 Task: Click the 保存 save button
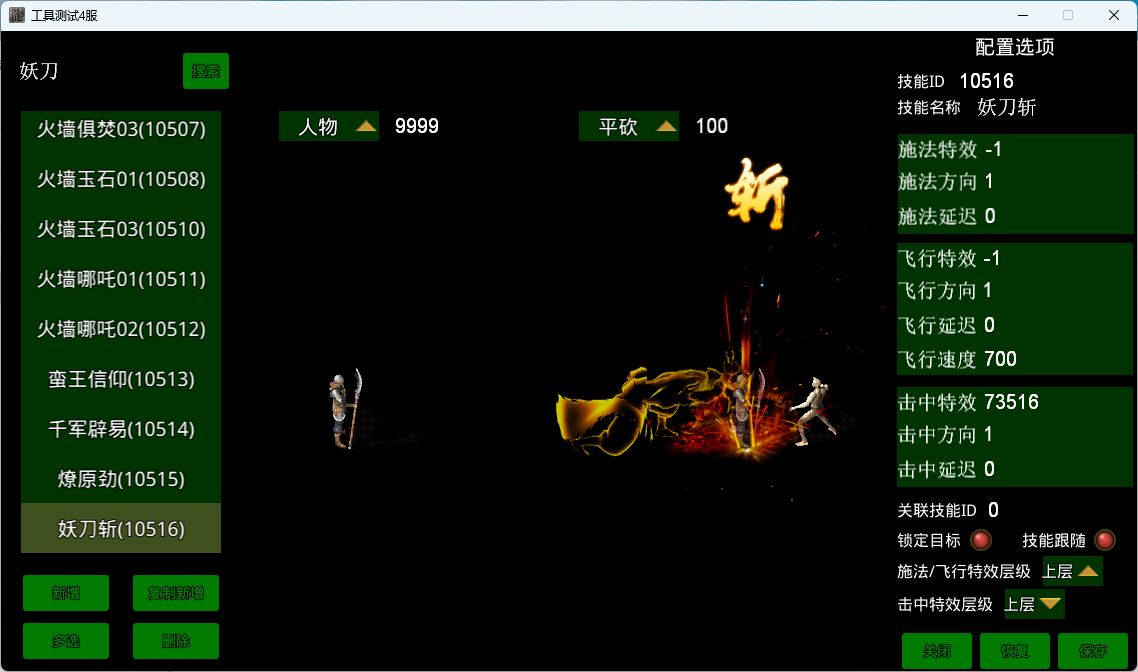point(1092,650)
